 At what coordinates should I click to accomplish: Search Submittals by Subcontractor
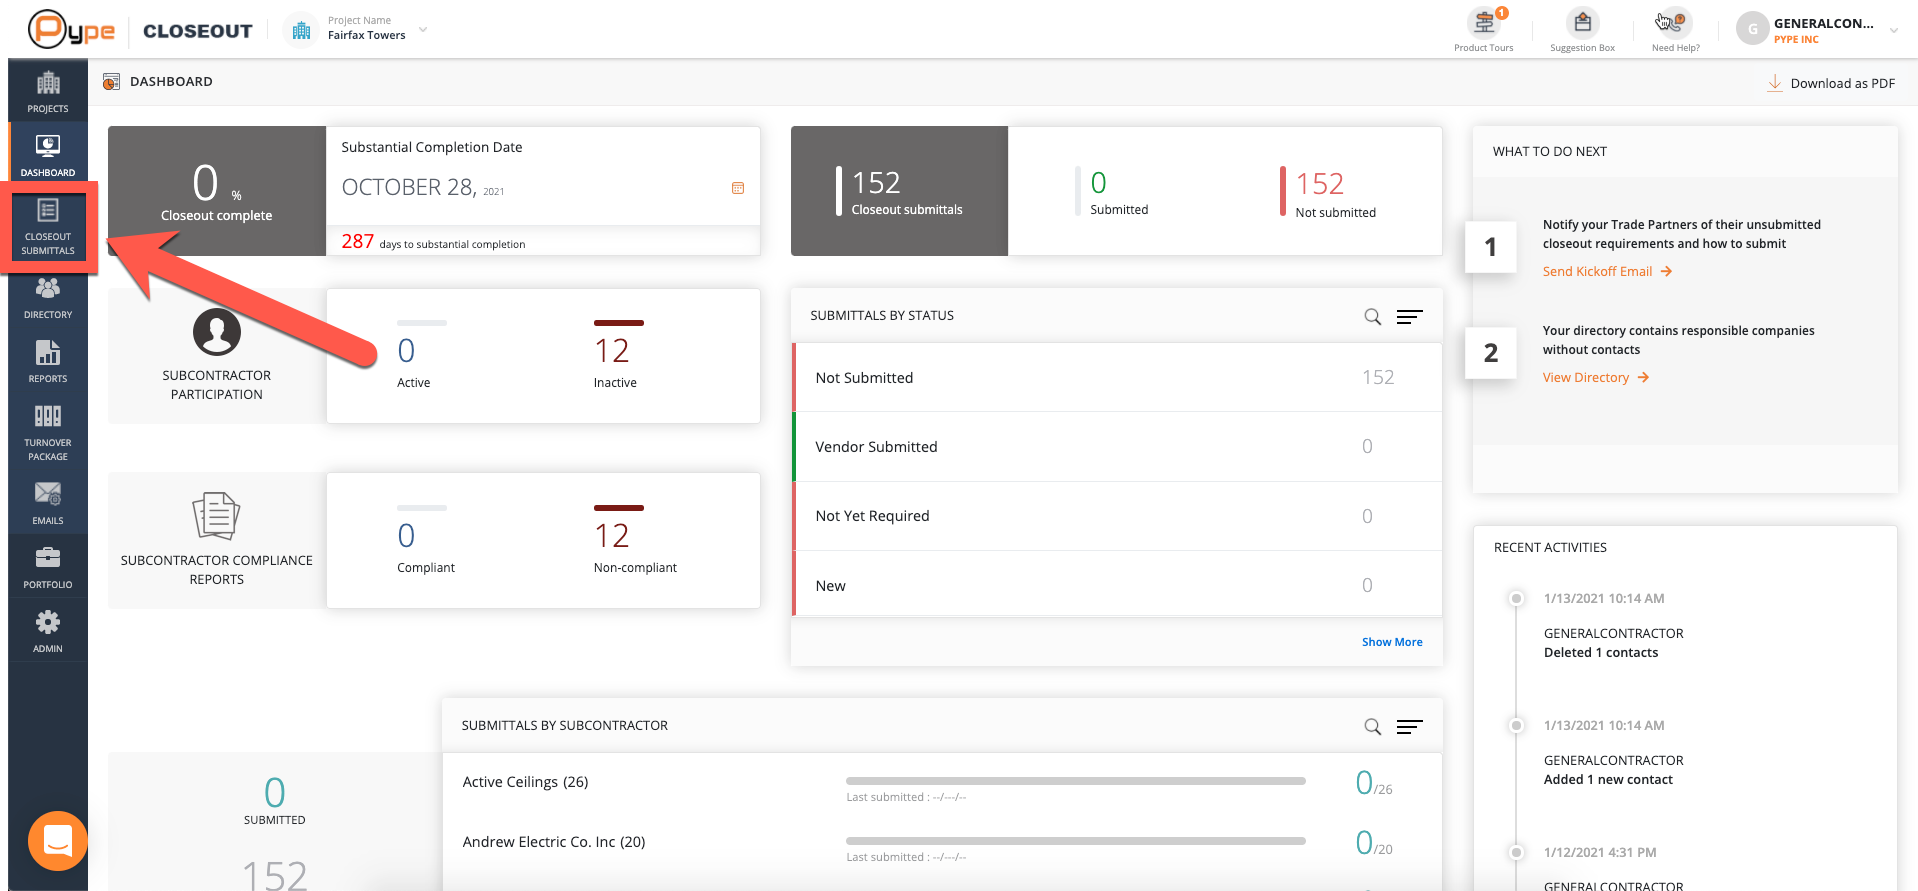tap(1373, 727)
